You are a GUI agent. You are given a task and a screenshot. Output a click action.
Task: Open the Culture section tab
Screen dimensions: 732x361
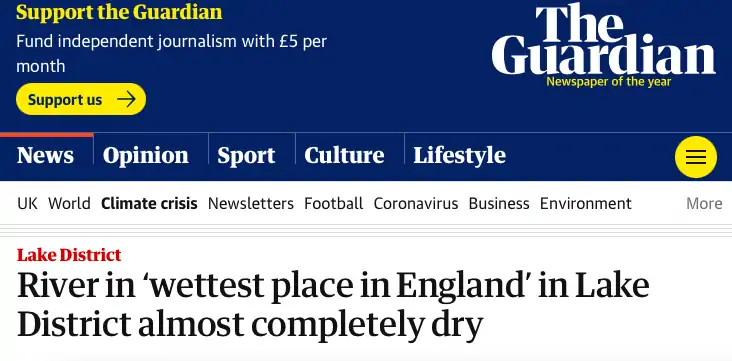coord(344,156)
